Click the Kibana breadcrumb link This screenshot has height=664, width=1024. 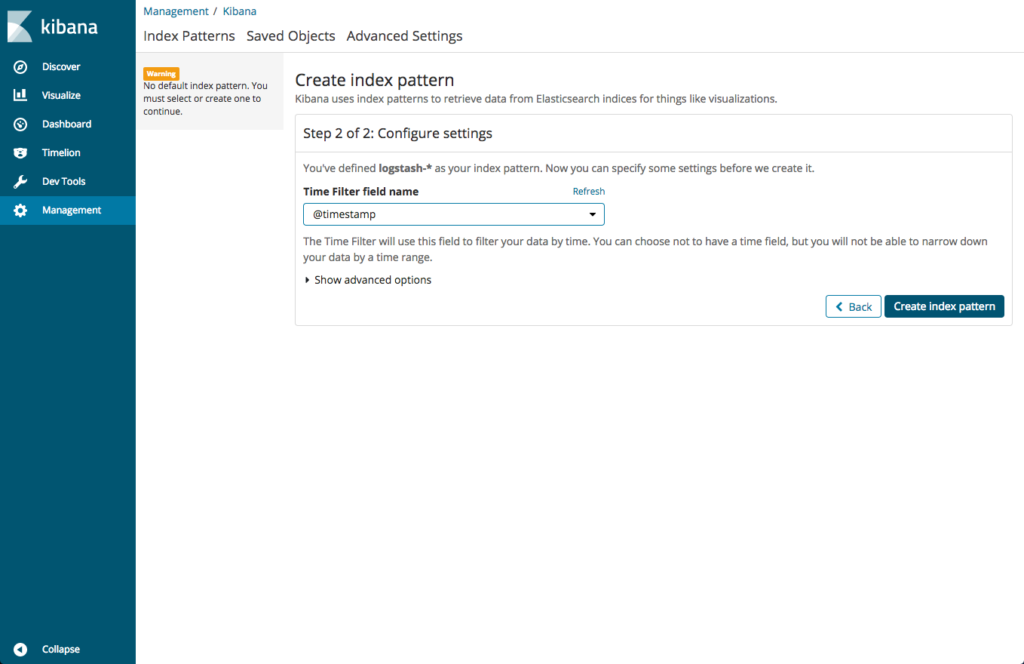(240, 11)
